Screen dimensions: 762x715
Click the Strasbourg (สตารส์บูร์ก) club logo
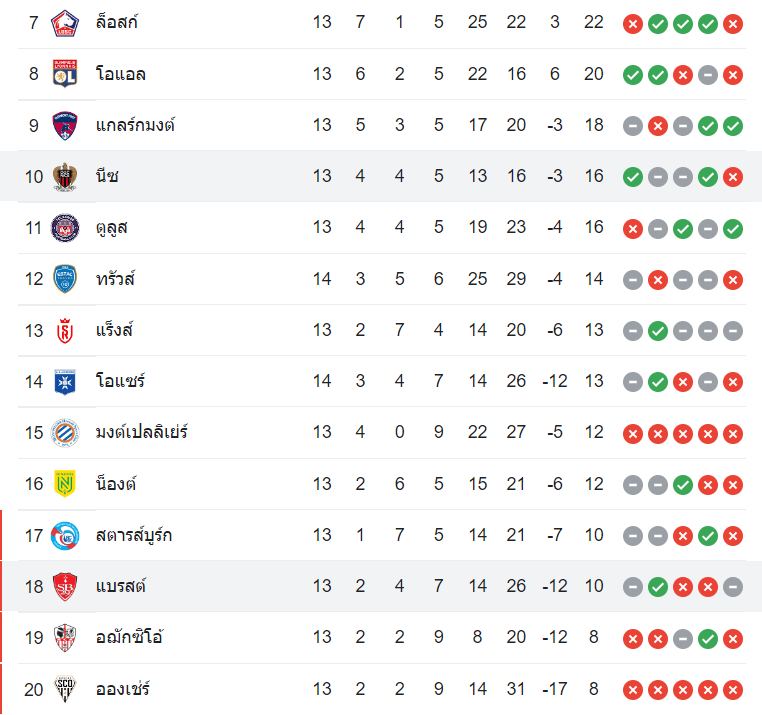[66, 535]
